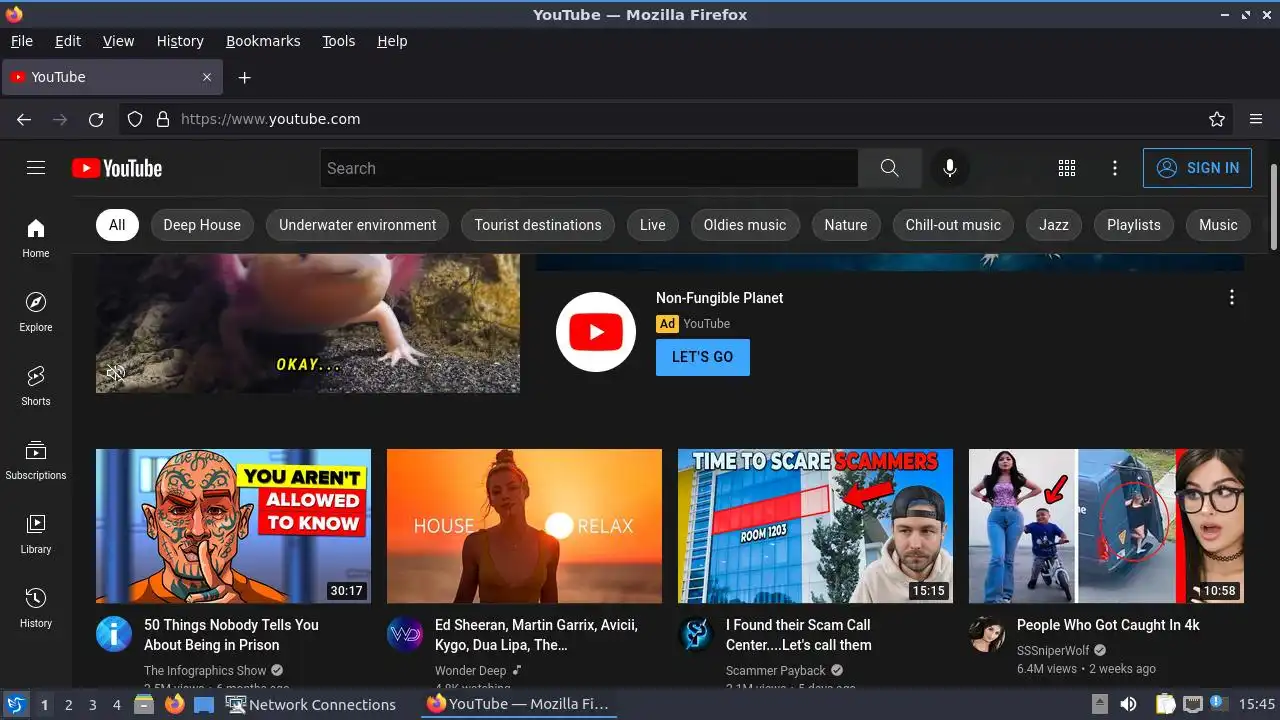
Task: Open Shorts in sidebar
Action: 36,386
